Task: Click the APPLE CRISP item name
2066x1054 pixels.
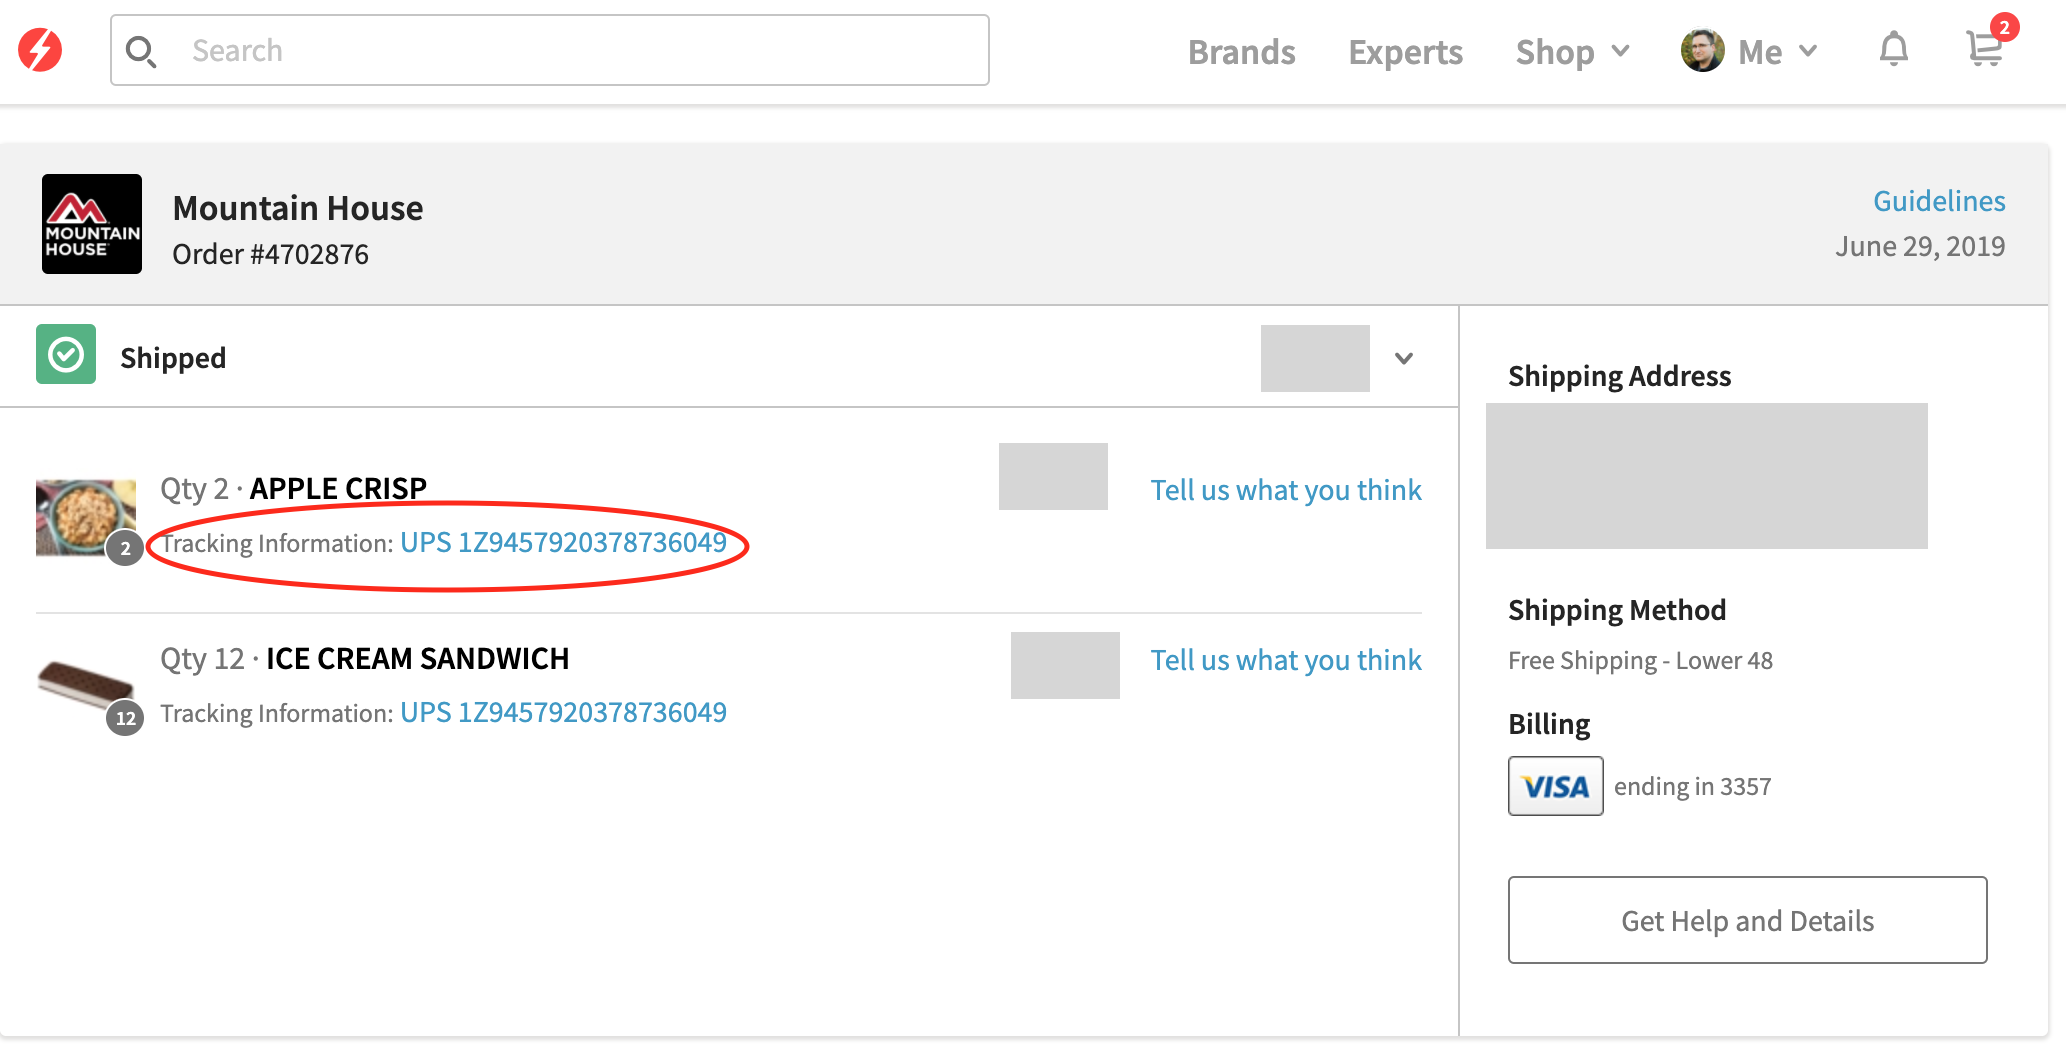Action: [338, 488]
